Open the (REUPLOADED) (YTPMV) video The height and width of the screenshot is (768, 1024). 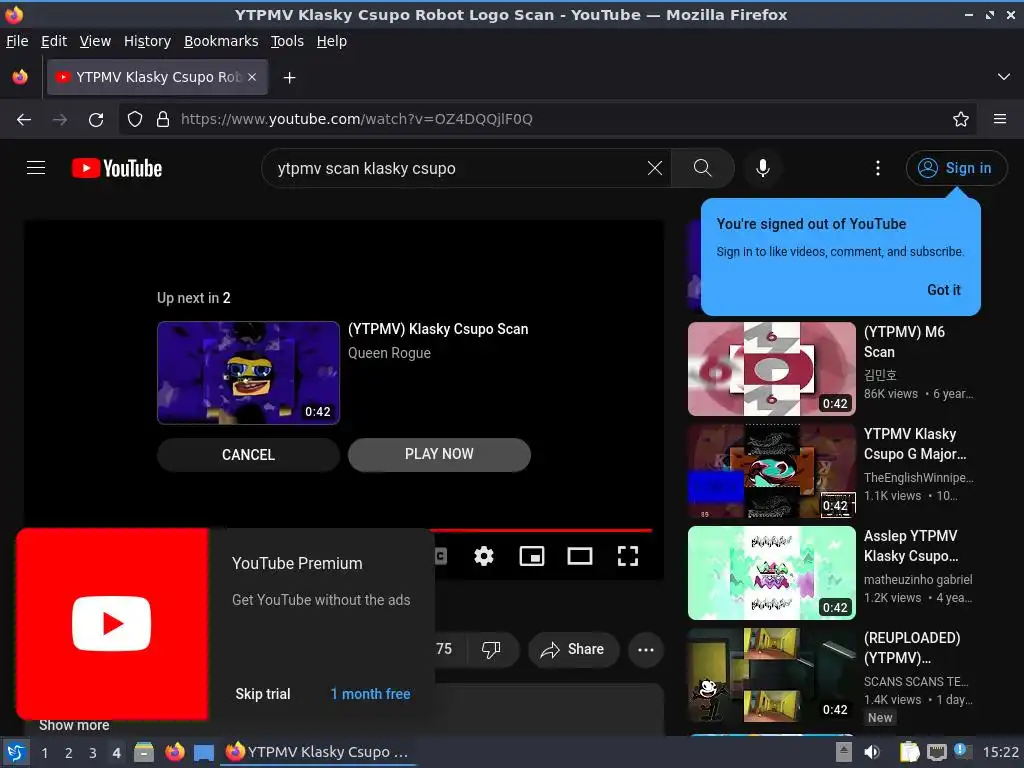click(x=771, y=675)
